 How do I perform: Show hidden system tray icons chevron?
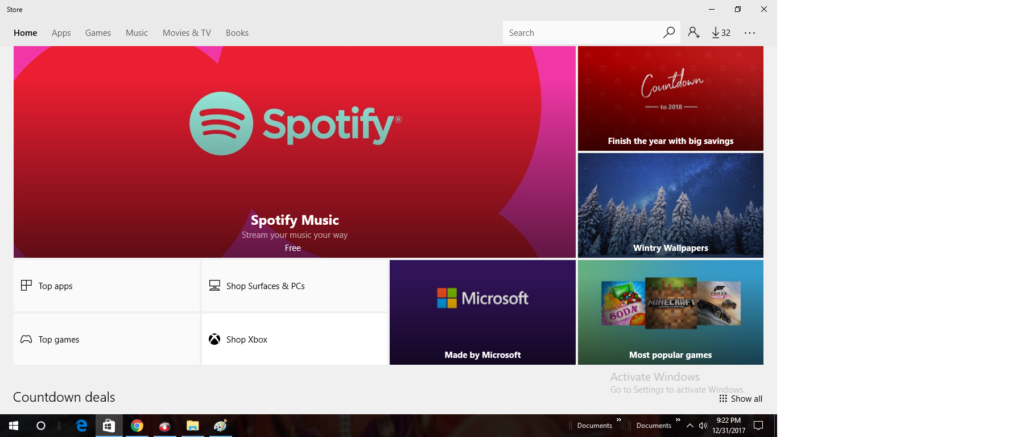click(x=690, y=426)
